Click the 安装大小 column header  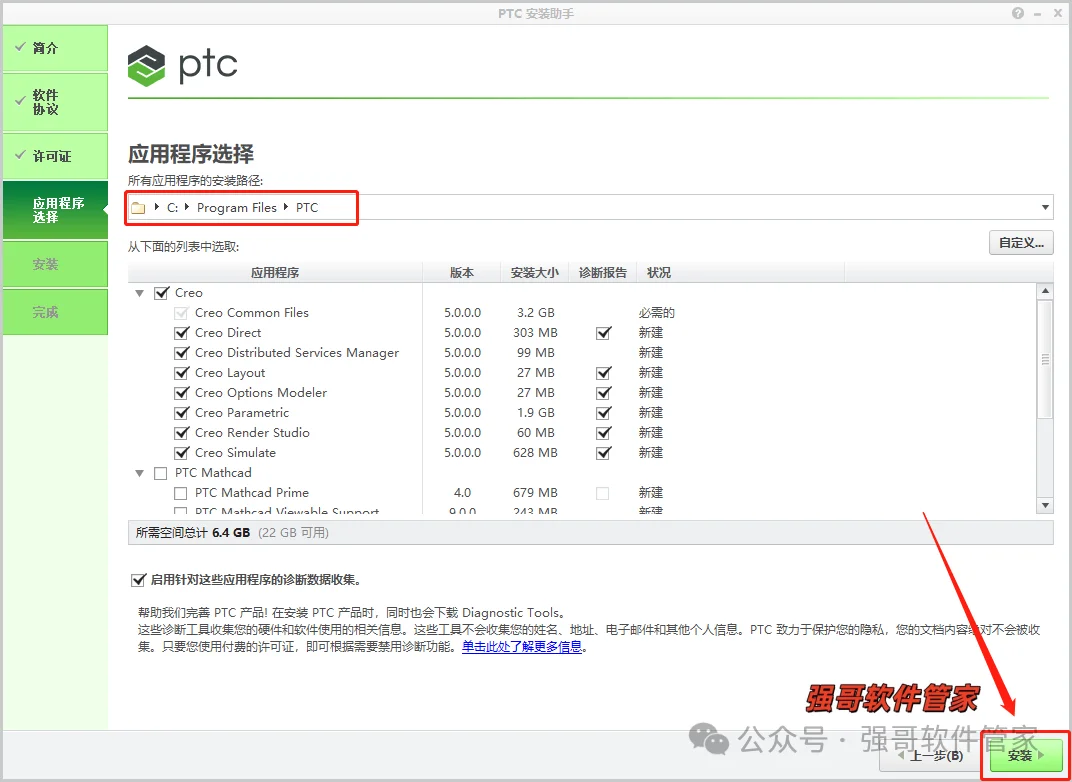[535, 273]
